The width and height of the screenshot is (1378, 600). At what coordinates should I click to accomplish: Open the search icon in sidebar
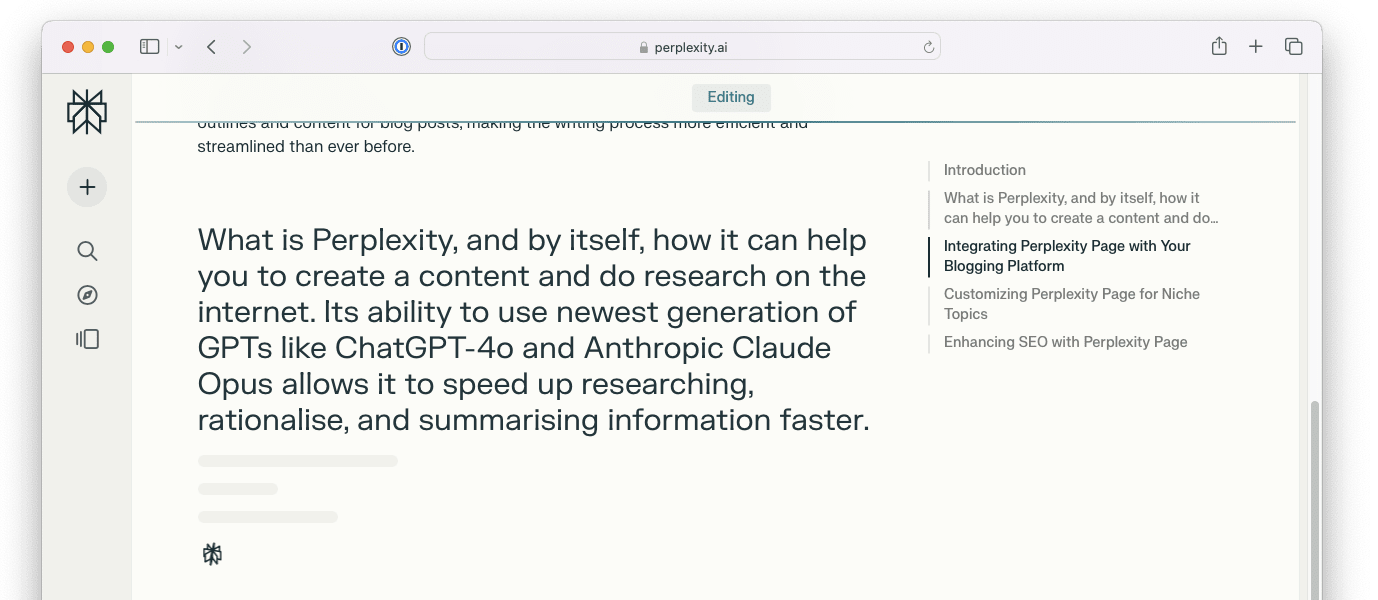[87, 251]
